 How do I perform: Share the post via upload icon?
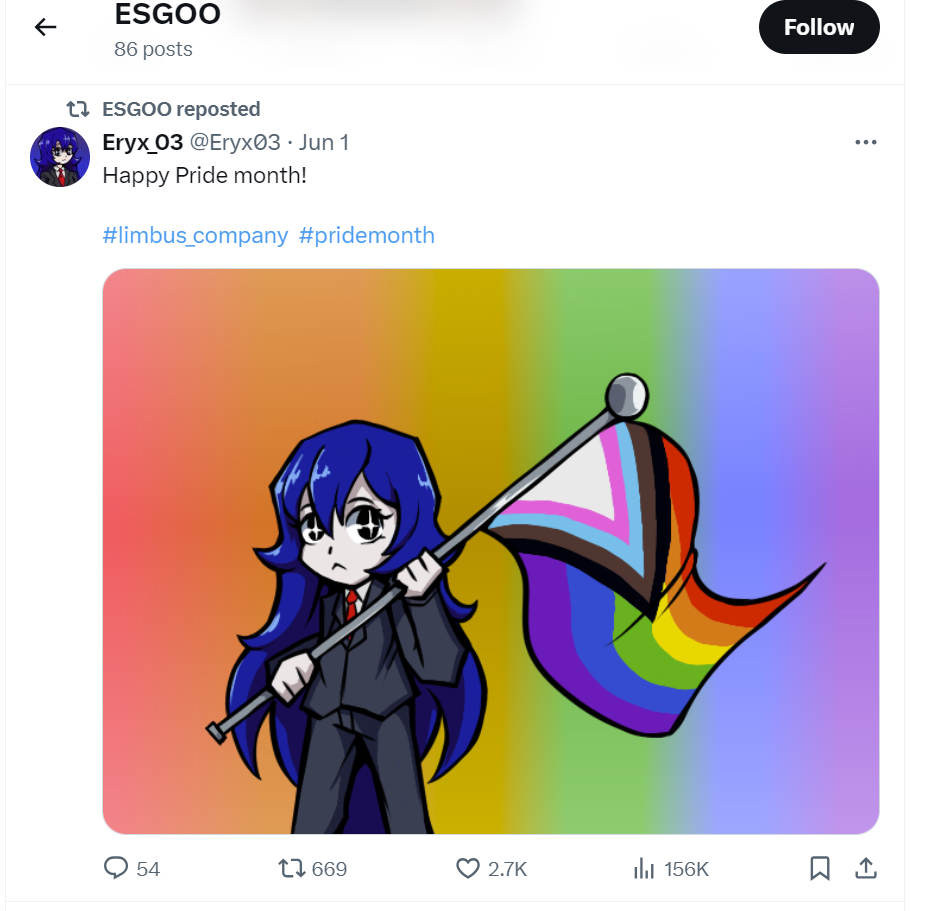tap(866, 868)
